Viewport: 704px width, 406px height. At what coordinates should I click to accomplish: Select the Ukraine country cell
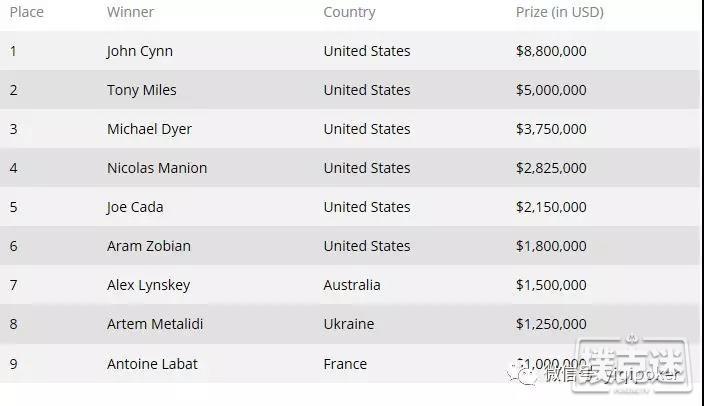(348, 324)
